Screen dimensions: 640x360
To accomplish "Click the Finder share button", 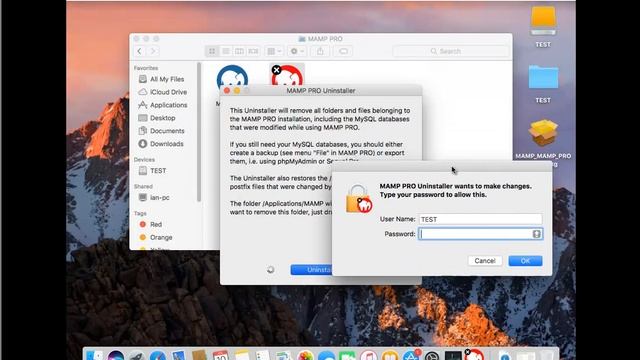I will 320,51.
